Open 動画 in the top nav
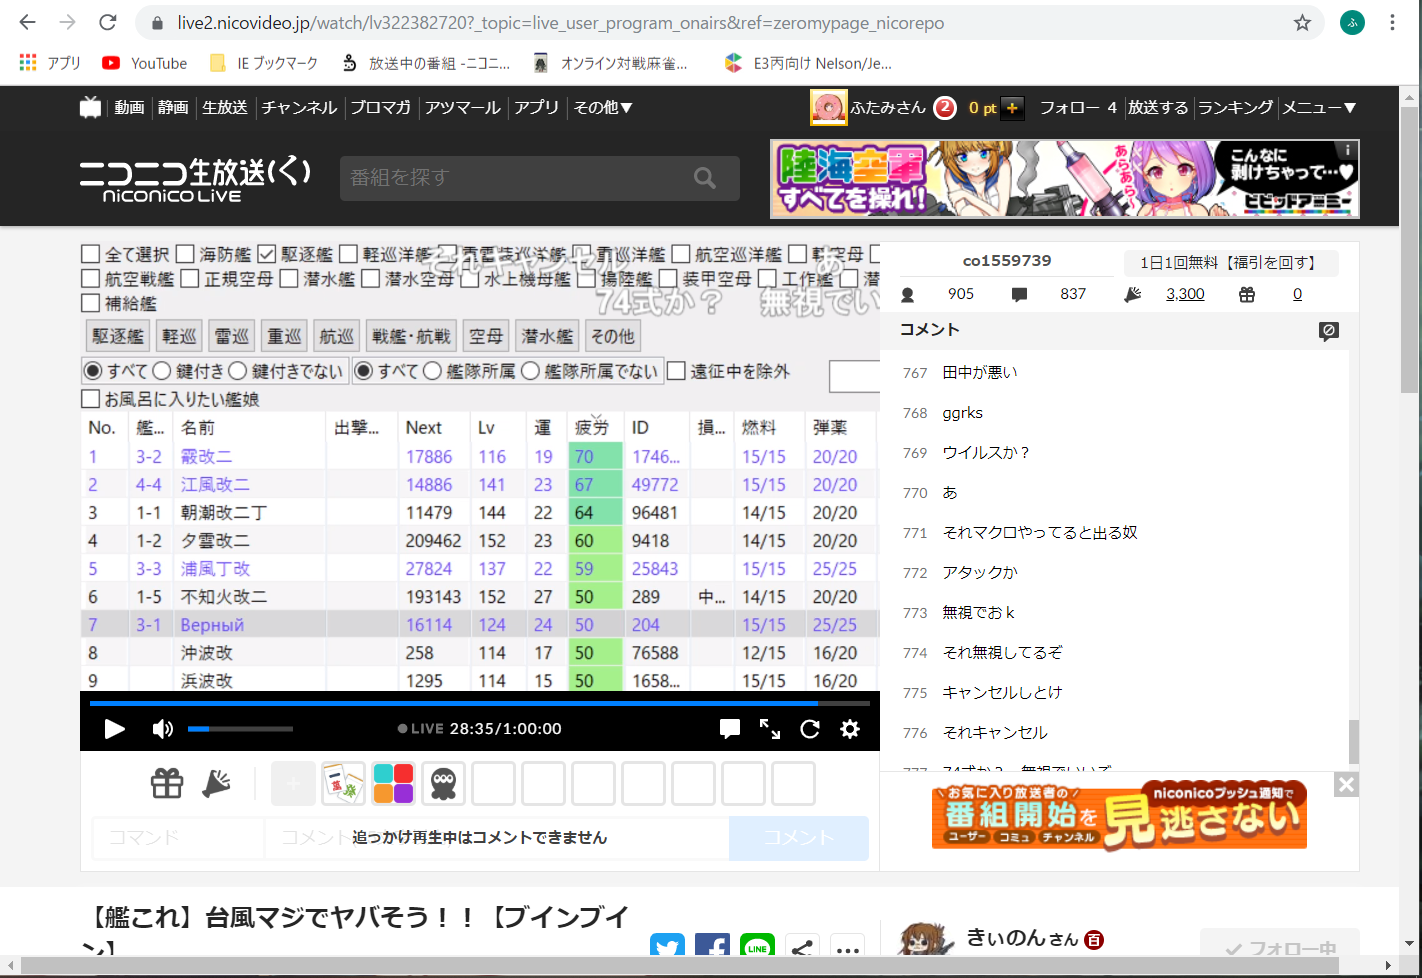The height and width of the screenshot is (978, 1422). click(129, 107)
